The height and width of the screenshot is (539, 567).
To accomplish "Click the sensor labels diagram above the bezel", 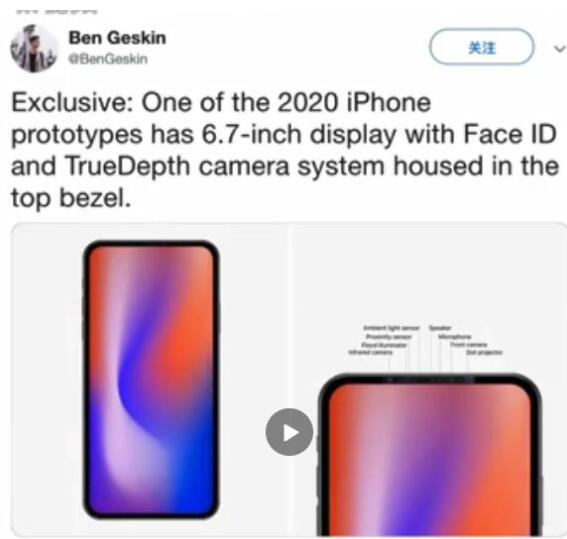I will tap(425, 340).
